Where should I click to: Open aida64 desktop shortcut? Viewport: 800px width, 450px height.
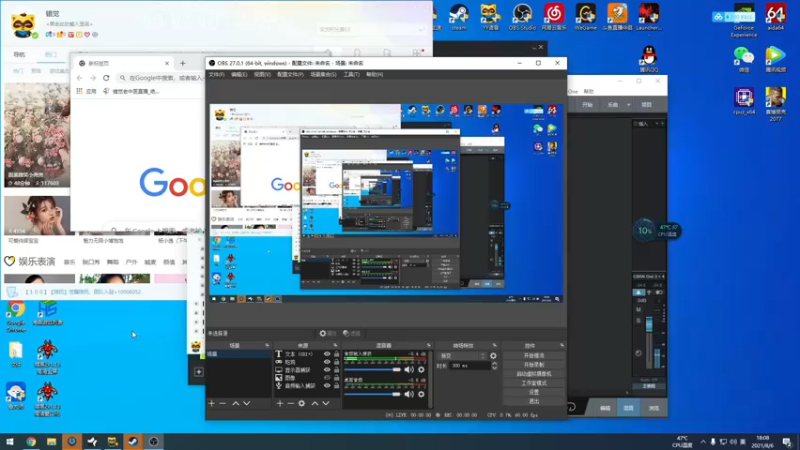775,17
